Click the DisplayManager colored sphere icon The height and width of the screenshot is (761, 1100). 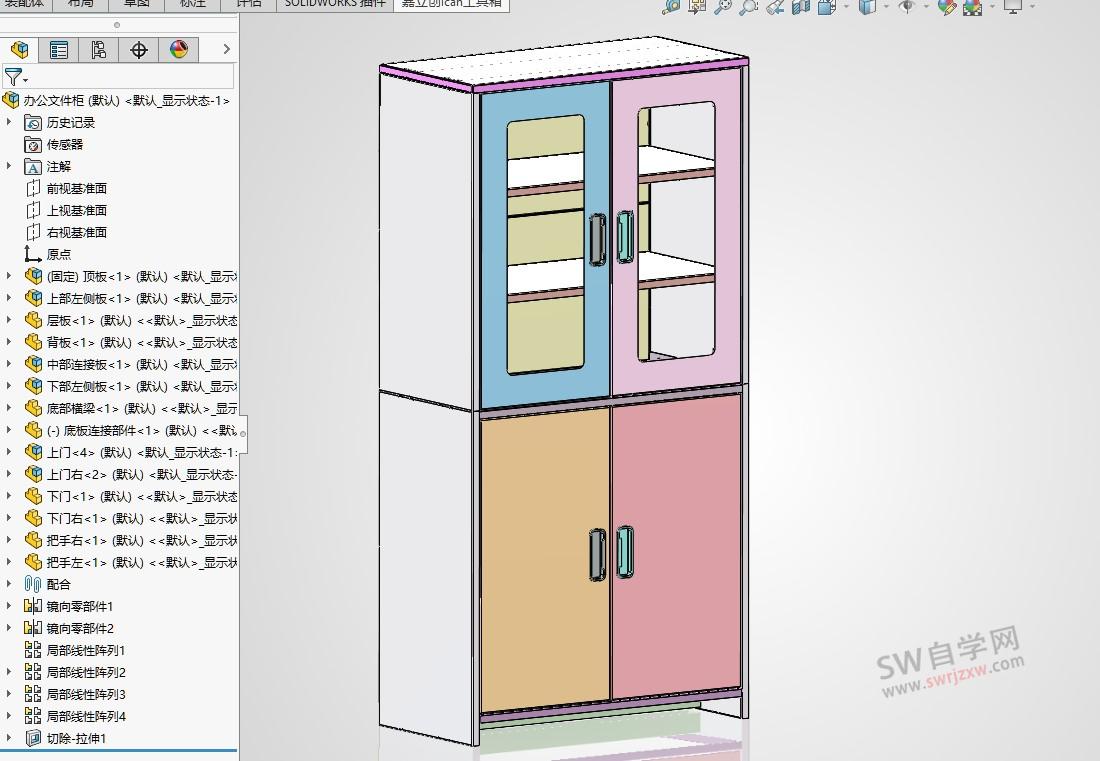pos(178,49)
